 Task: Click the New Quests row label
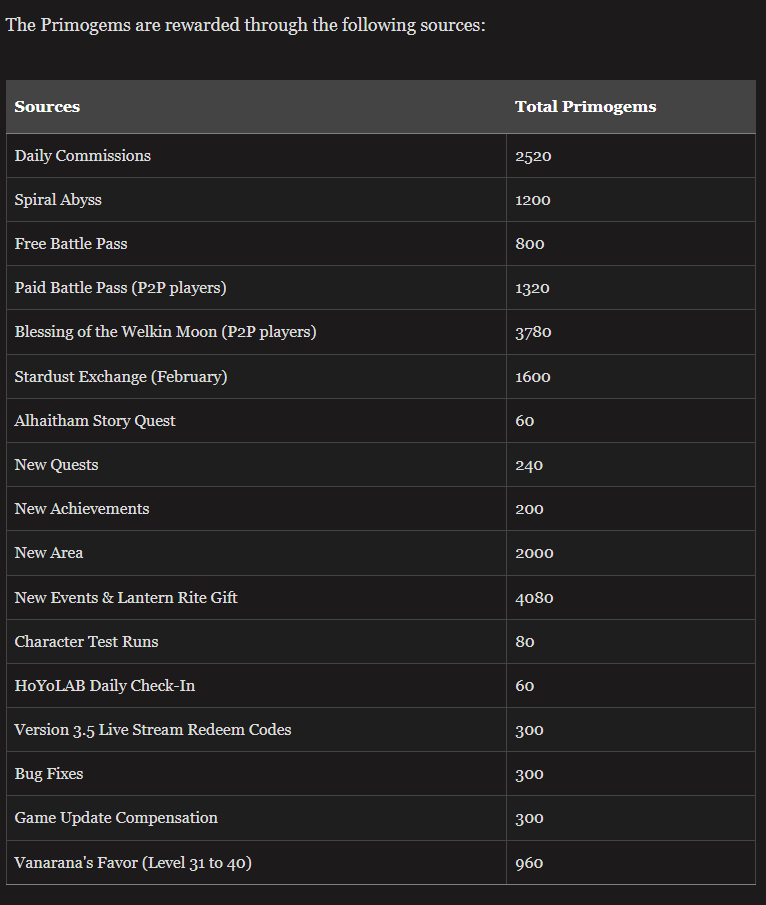(56, 465)
